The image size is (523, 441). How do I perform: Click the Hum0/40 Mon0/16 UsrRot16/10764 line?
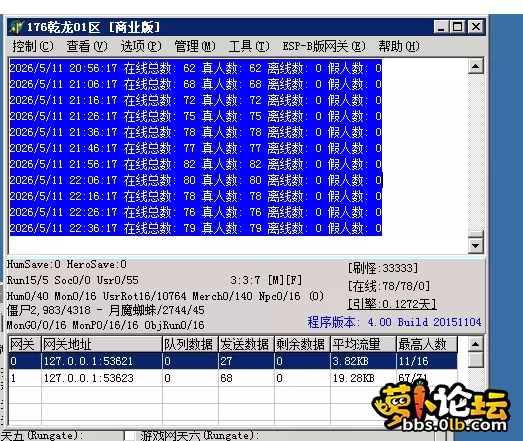point(165,296)
